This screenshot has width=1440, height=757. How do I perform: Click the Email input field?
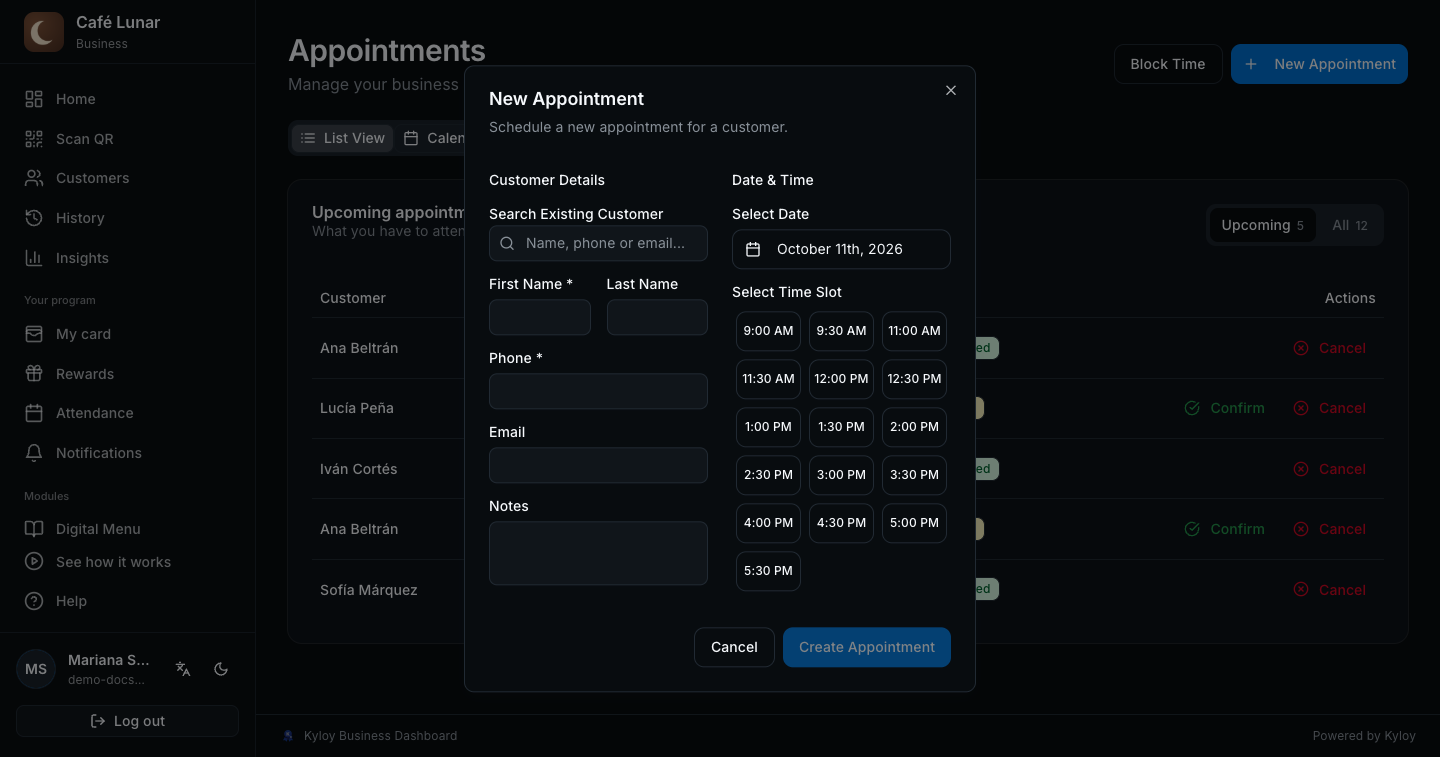pyautogui.click(x=598, y=465)
